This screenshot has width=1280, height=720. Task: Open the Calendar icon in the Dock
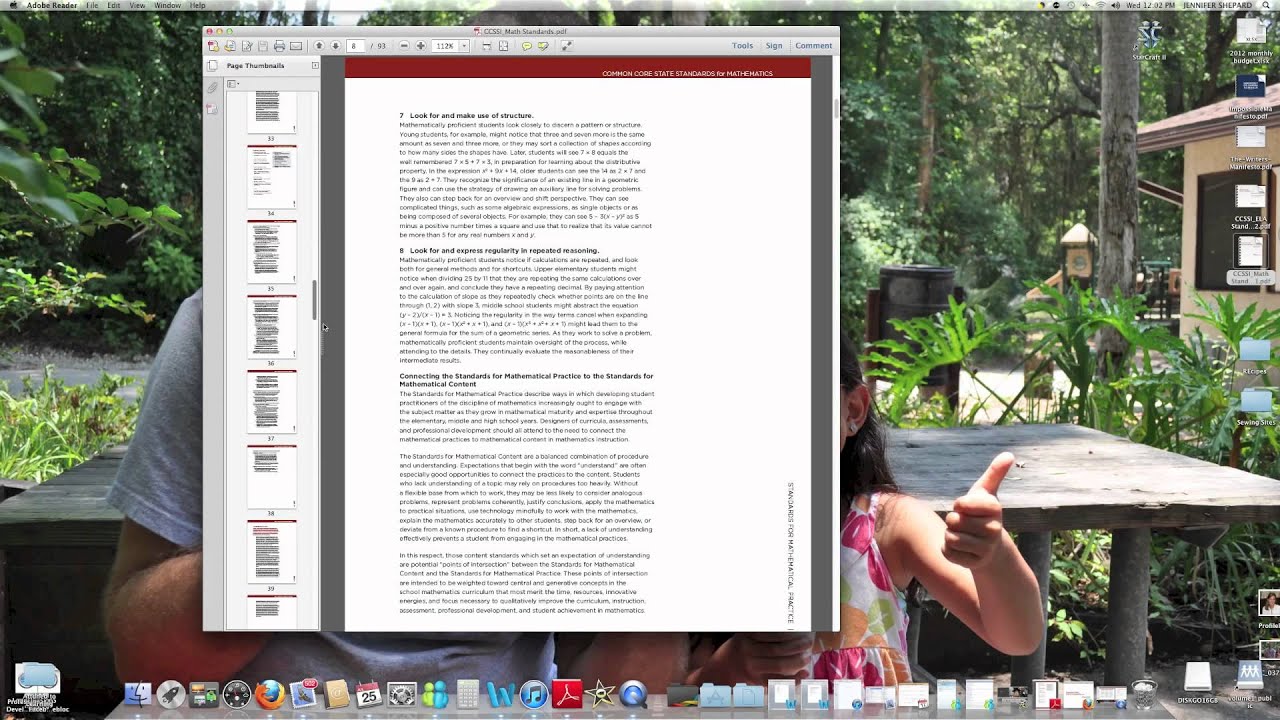click(369, 694)
